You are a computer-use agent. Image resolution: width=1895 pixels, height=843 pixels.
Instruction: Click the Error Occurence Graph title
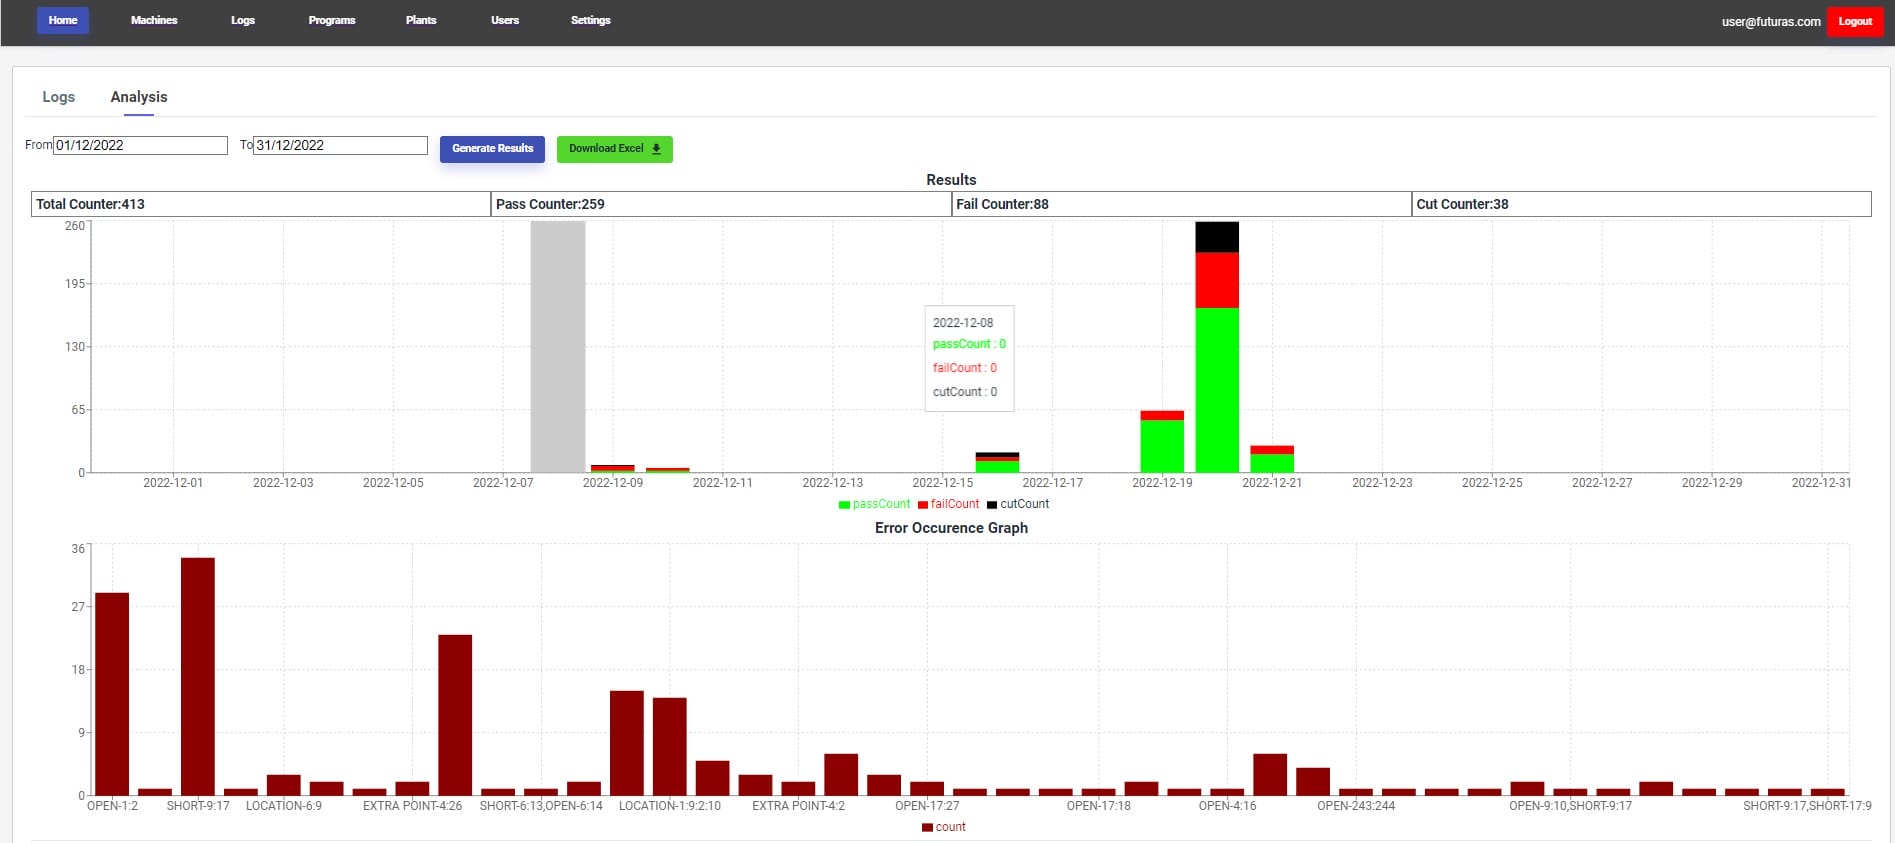coord(951,528)
